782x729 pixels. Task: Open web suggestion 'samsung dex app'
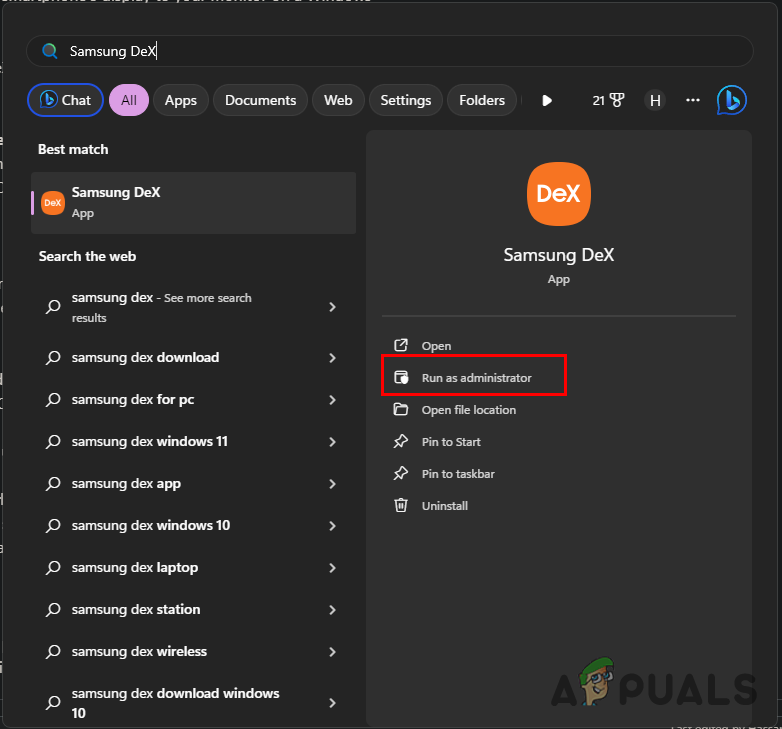click(x=194, y=483)
